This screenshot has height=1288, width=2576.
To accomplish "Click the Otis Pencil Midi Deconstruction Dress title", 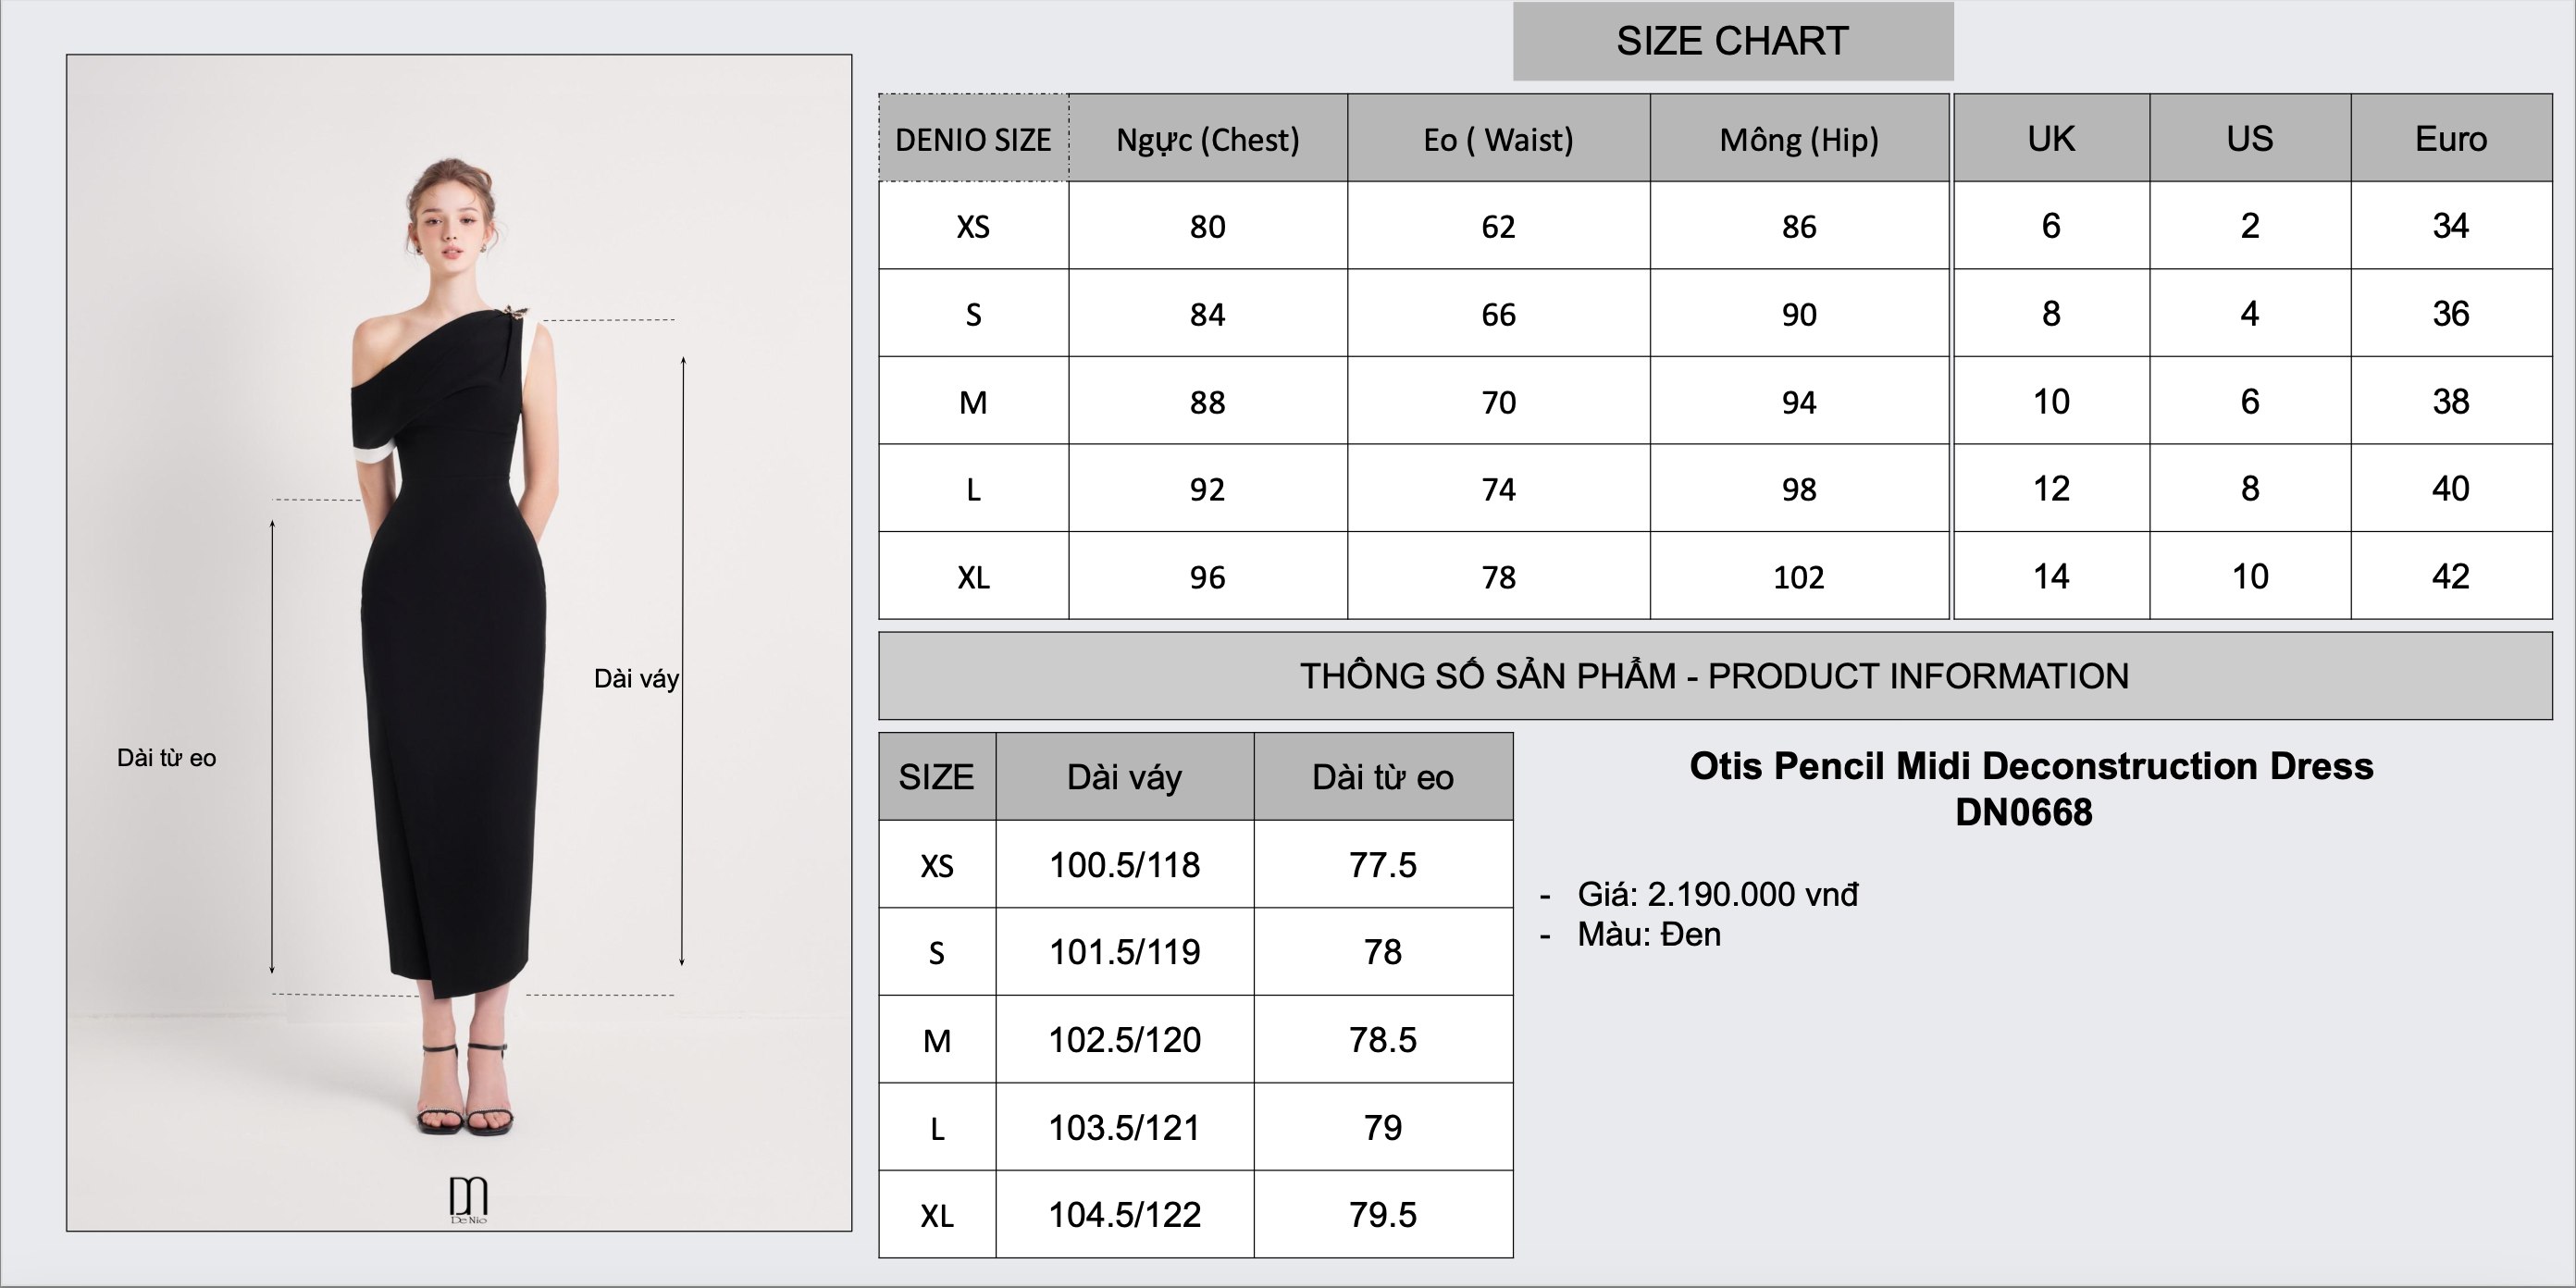I will [x=2030, y=766].
